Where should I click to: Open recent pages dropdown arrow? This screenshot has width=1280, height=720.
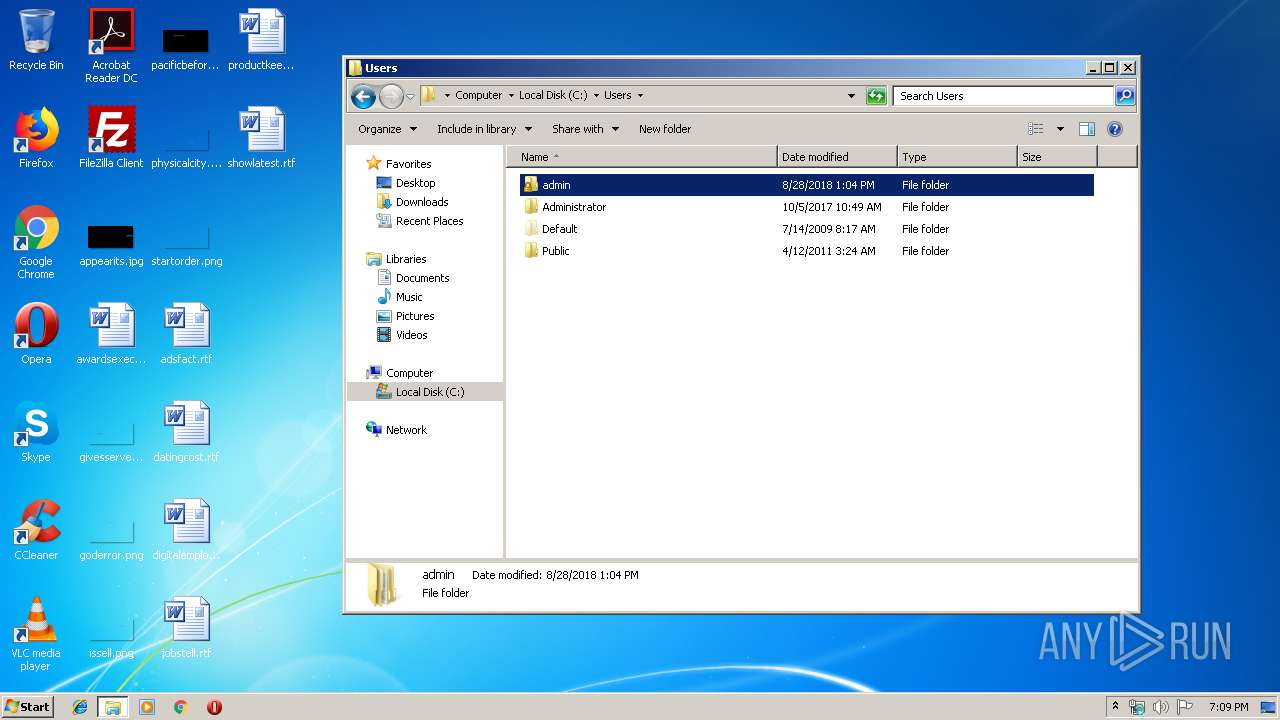pyautogui.click(x=410, y=97)
